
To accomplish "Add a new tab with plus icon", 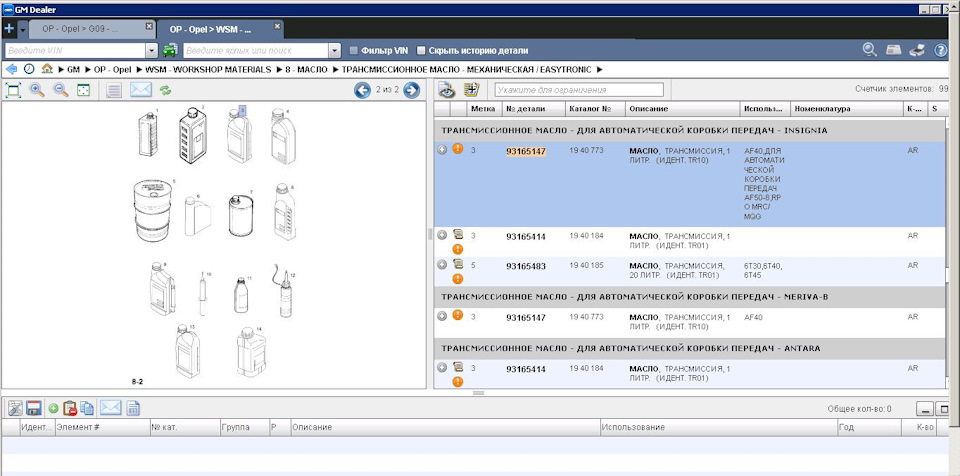I will pos(9,28).
